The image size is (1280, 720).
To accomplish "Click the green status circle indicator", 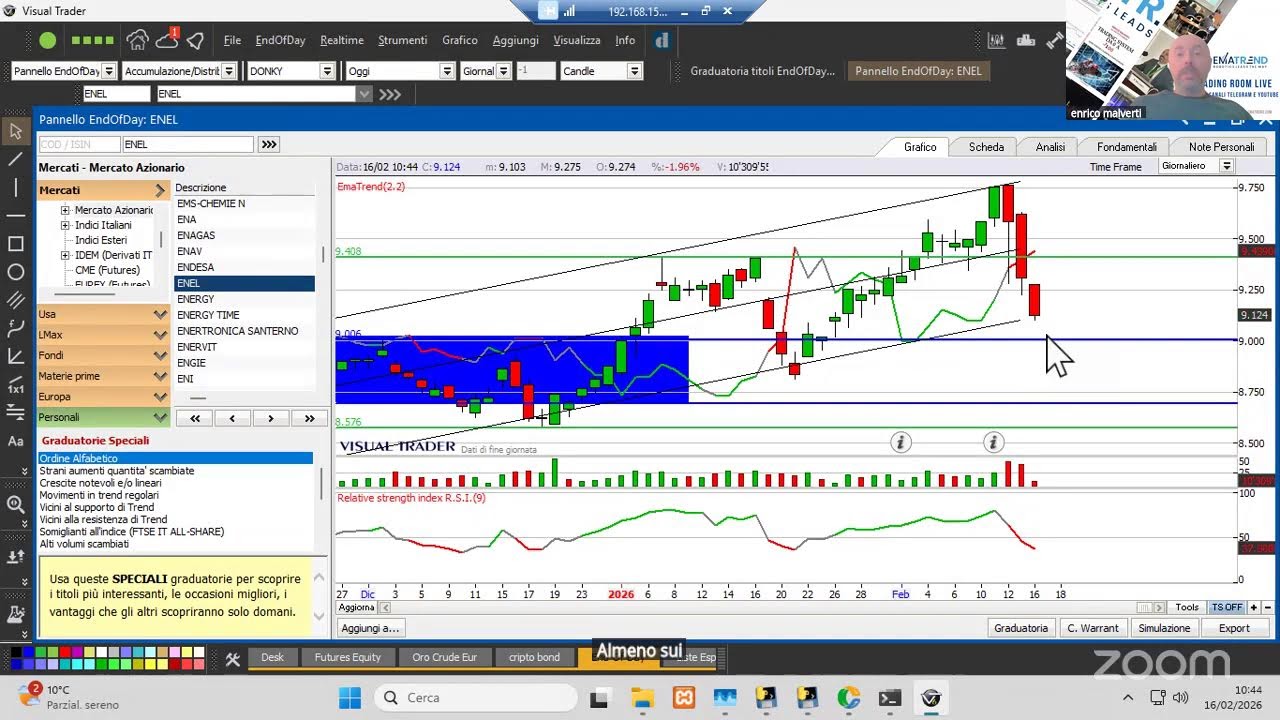I will click(47, 41).
